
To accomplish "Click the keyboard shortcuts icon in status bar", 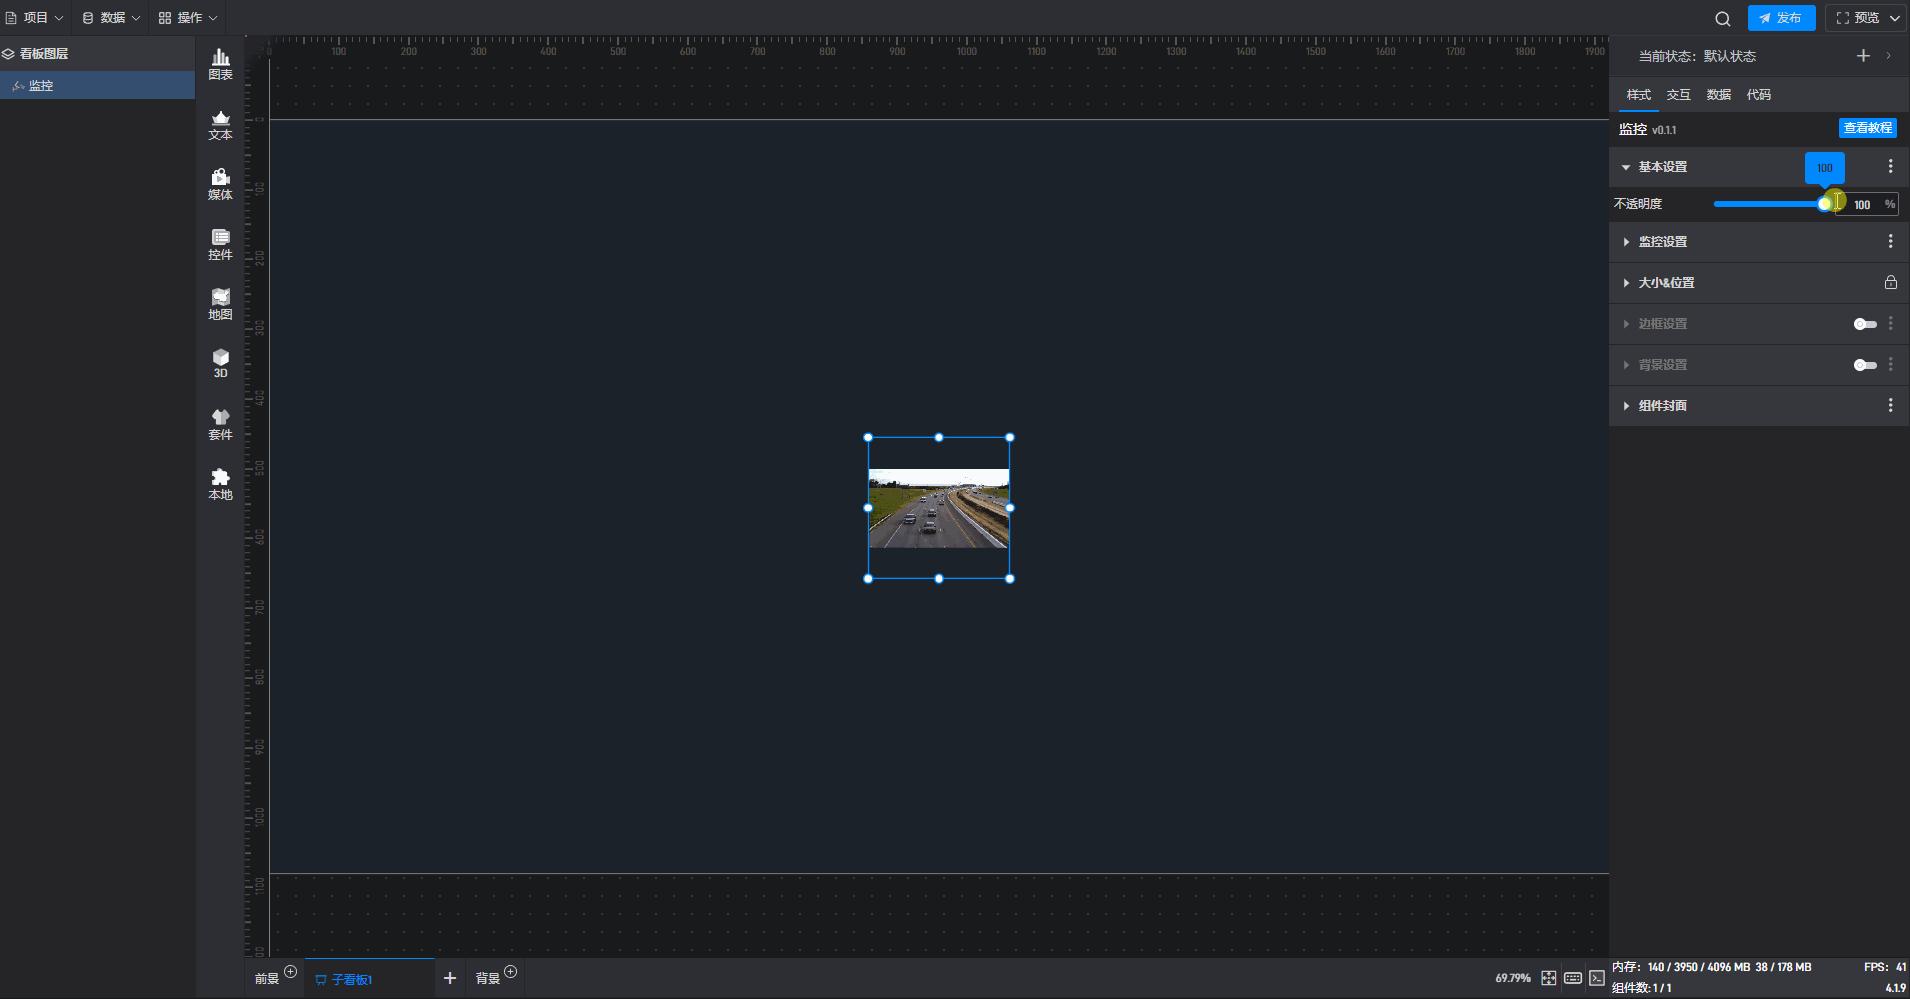I will click(1573, 978).
